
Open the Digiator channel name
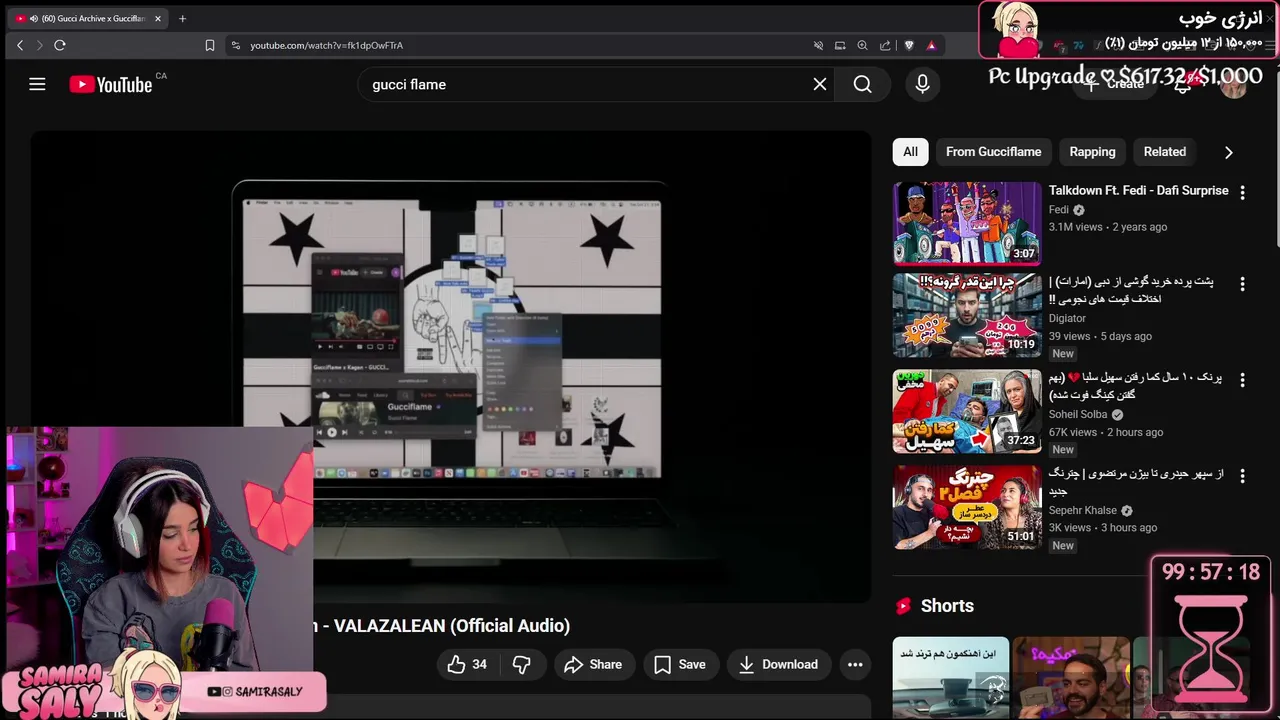pos(1067,318)
